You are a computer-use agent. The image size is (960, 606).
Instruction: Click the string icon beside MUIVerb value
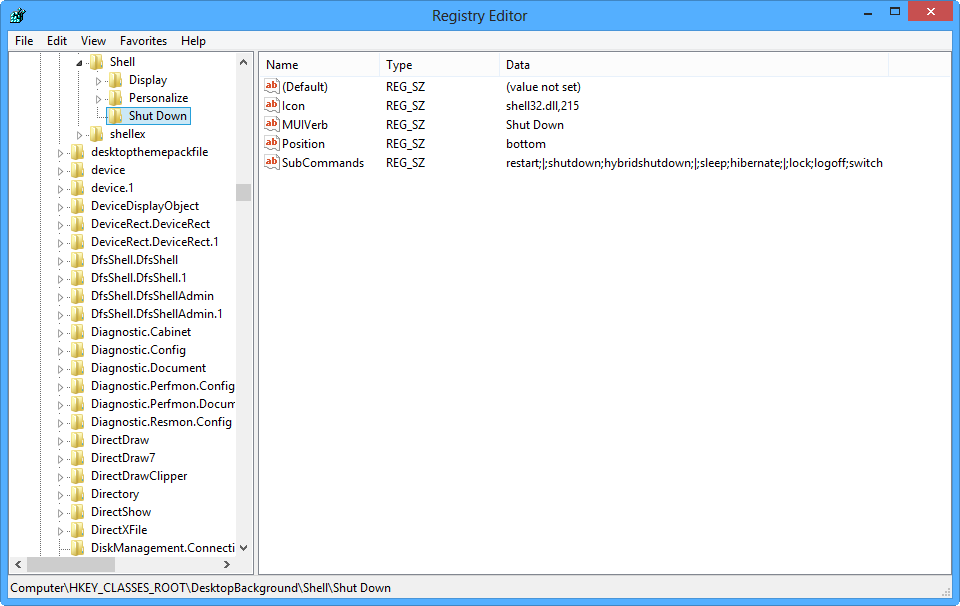[271, 124]
